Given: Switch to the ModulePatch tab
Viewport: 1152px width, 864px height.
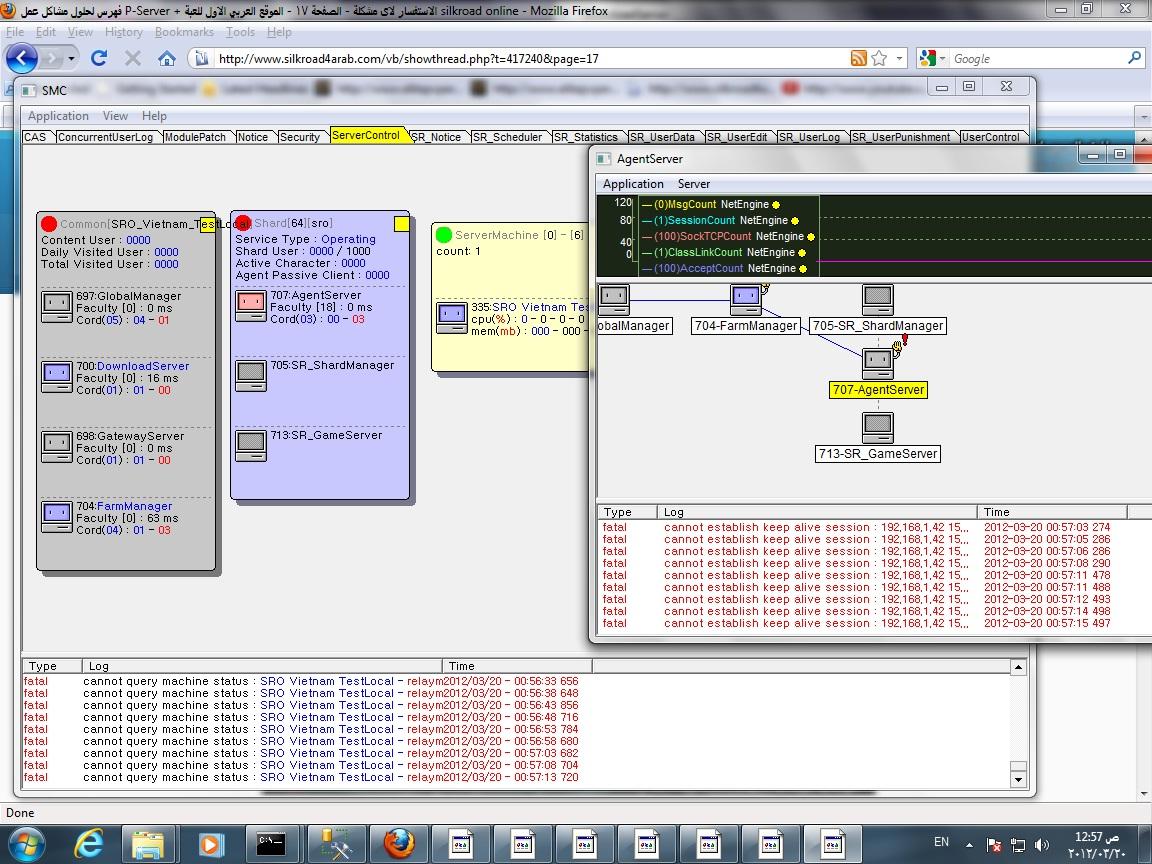Looking at the screenshot, I should click(x=195, y=137).
